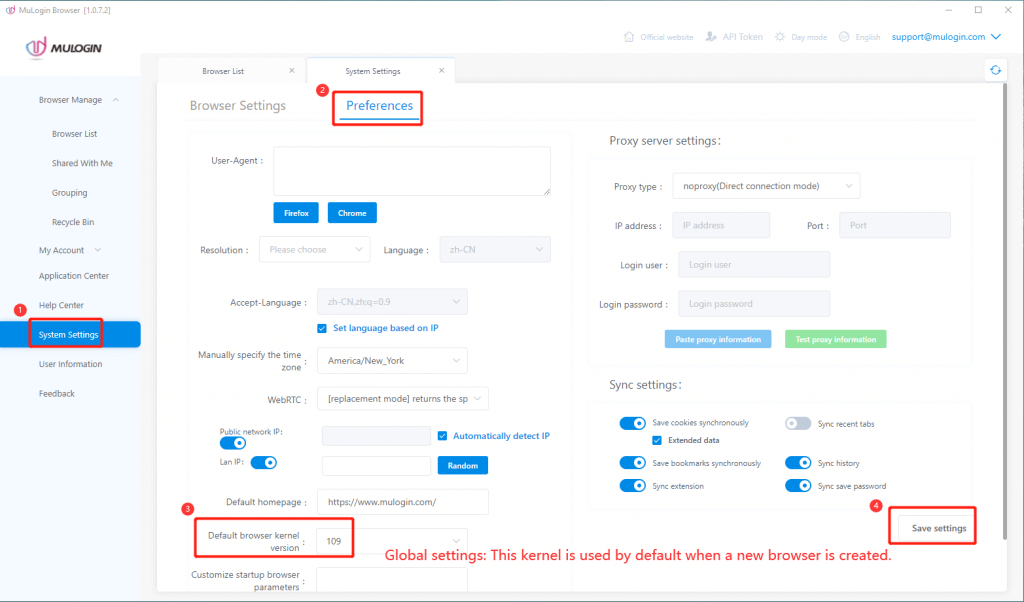Image resolution: width=1024 pixels, height=602 pixels.
Task: Open the Browser Settings section tab
Action: (x=238, y=106)
